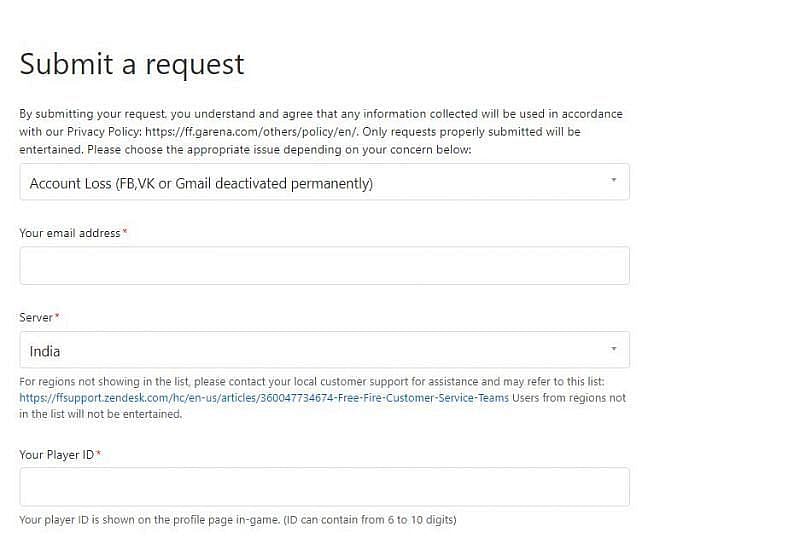Focus the email address input field
The width and height of the screenshot is (800, 544).
click(x=324, y=266)
